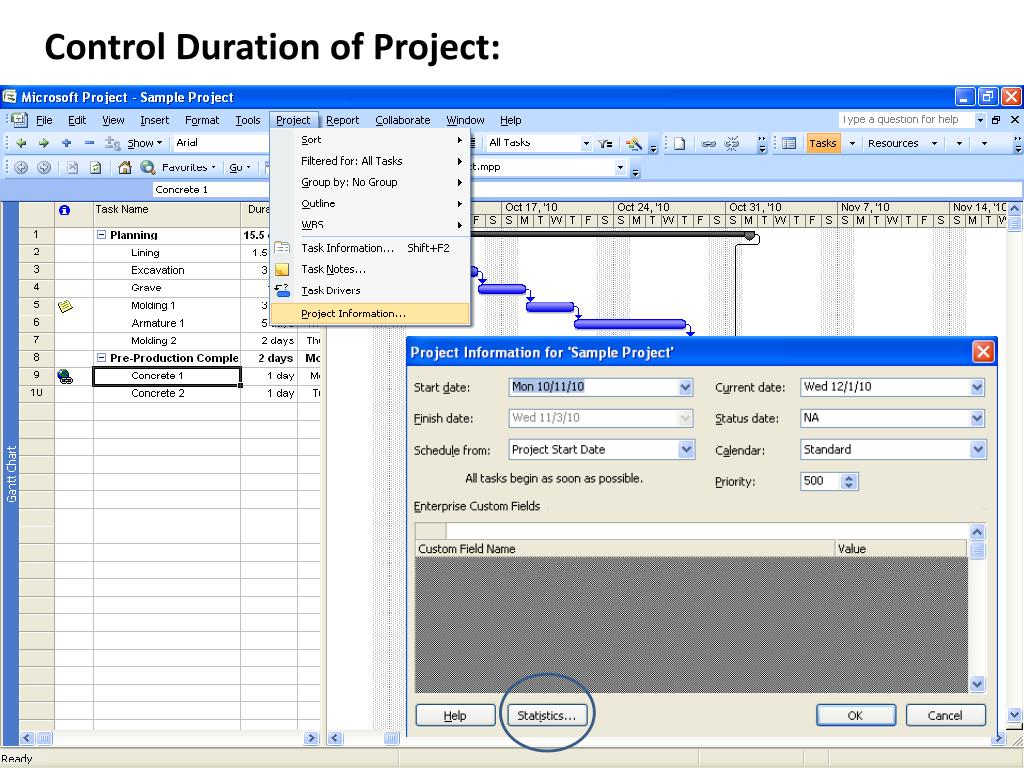Screen dimensions: 1024x768
Task: Click the Help button in dialog
Action: [455, 716]
